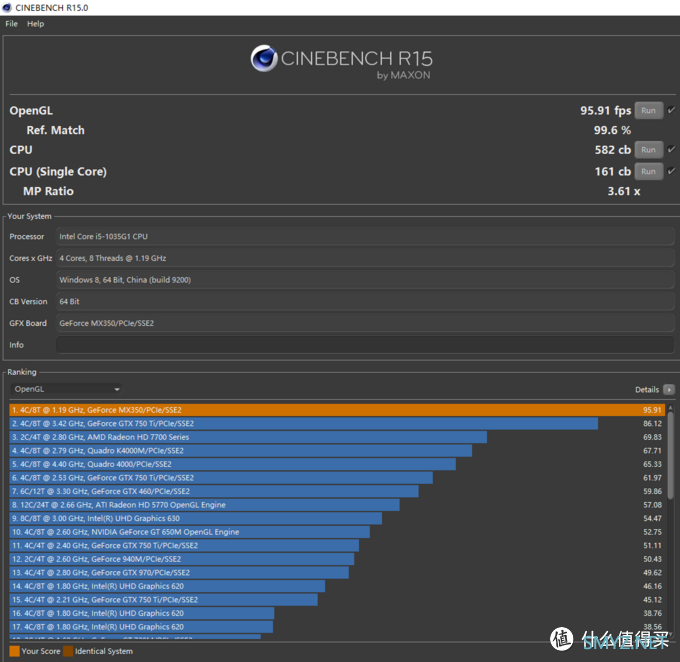Select ranking row 8 ATI Radeon HD 5770
The image size is (680, 662).
click(x=337, y=505)
